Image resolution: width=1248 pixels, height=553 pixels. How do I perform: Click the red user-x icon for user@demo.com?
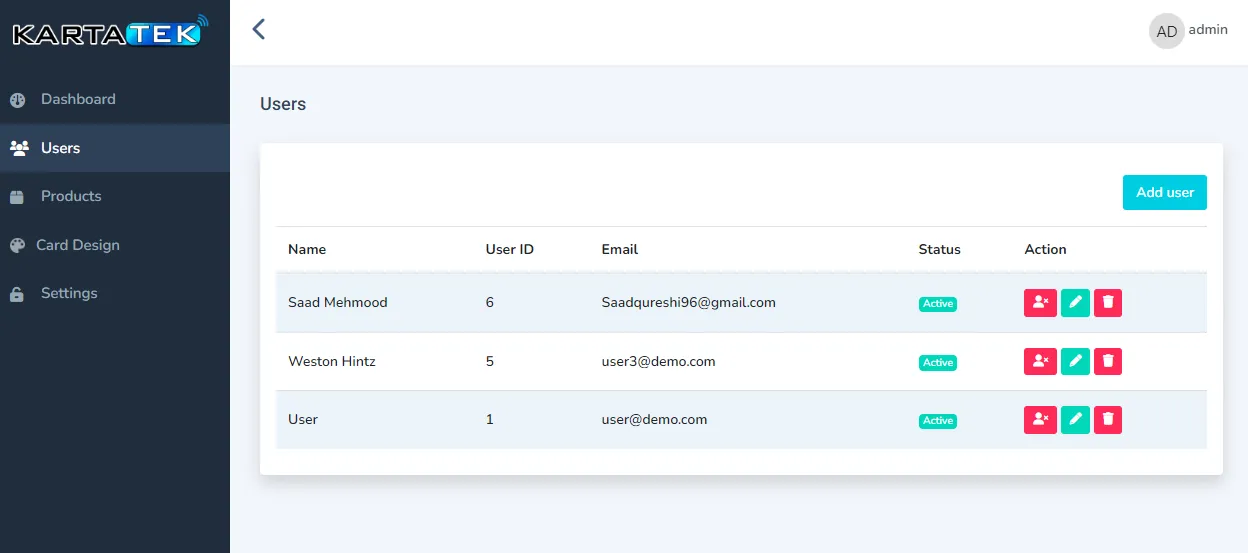tap(1040, 420)
